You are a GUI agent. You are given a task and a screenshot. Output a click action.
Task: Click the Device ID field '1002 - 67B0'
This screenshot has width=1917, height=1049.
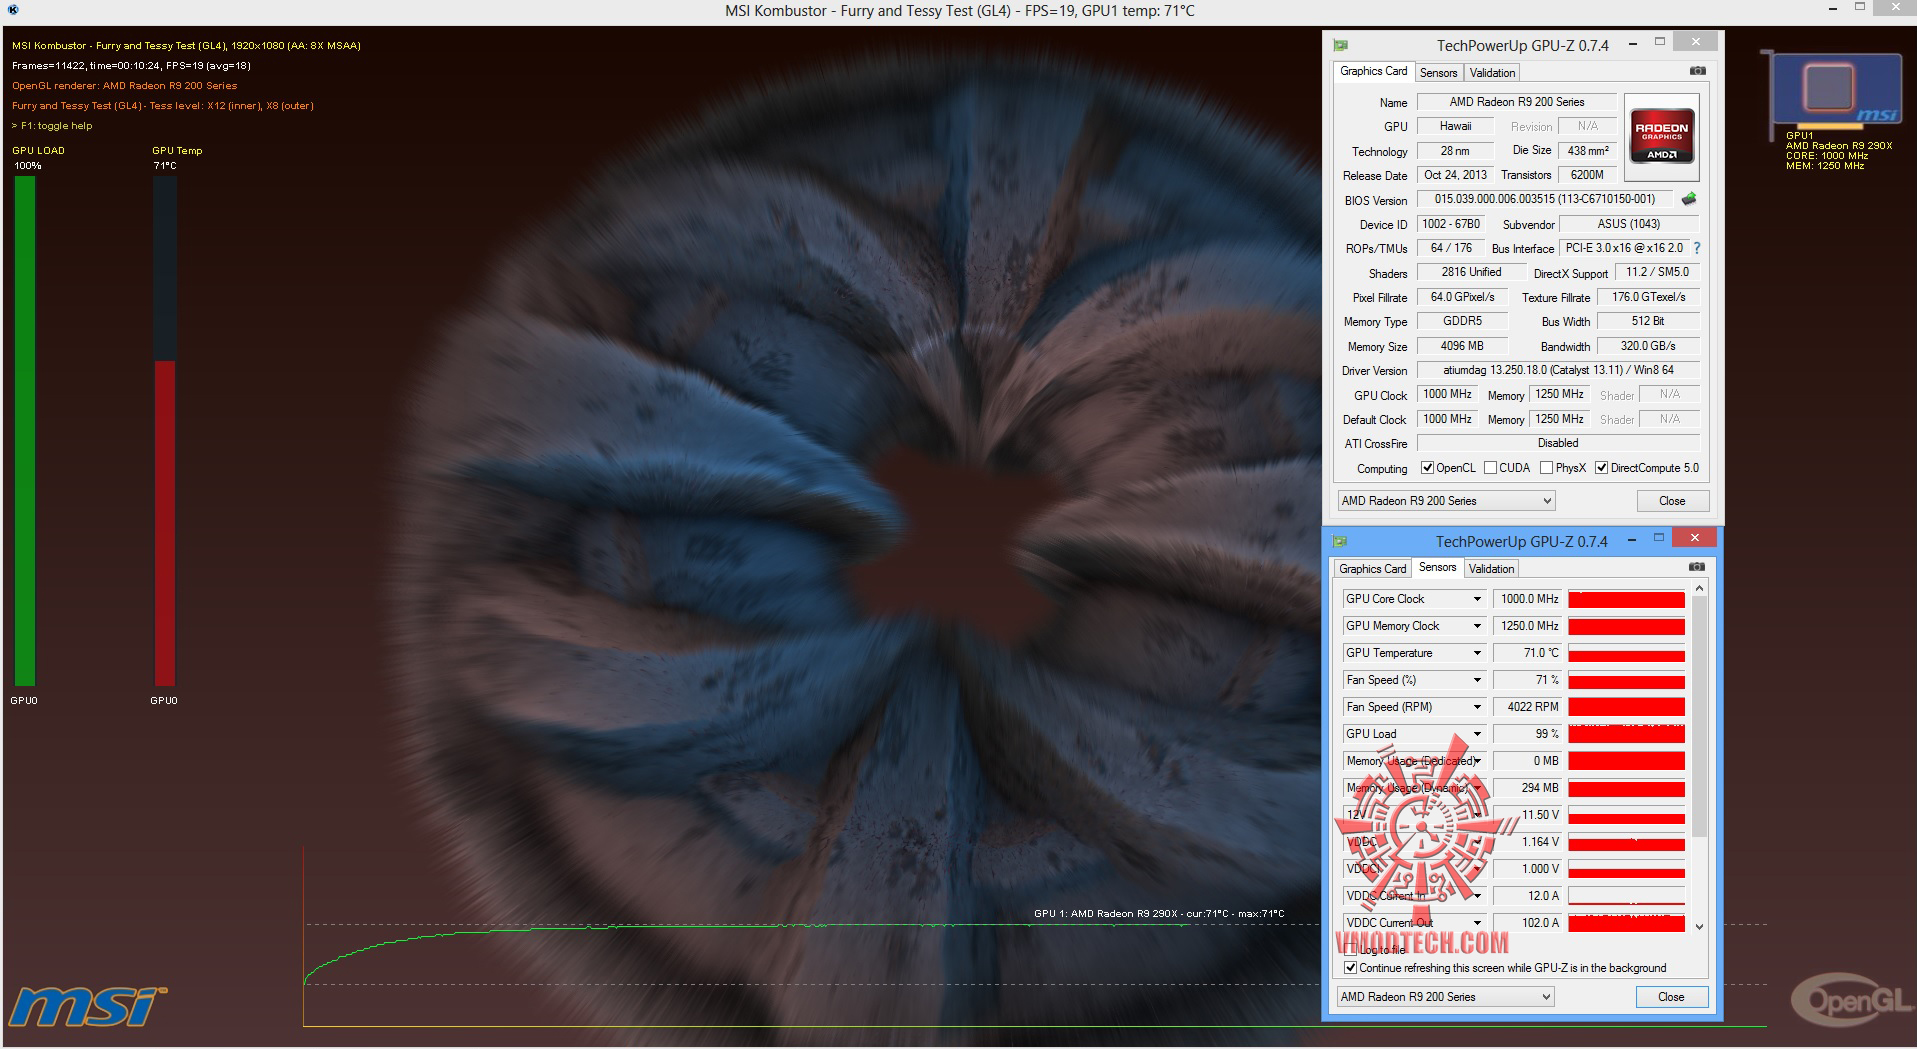(1451, 224)
